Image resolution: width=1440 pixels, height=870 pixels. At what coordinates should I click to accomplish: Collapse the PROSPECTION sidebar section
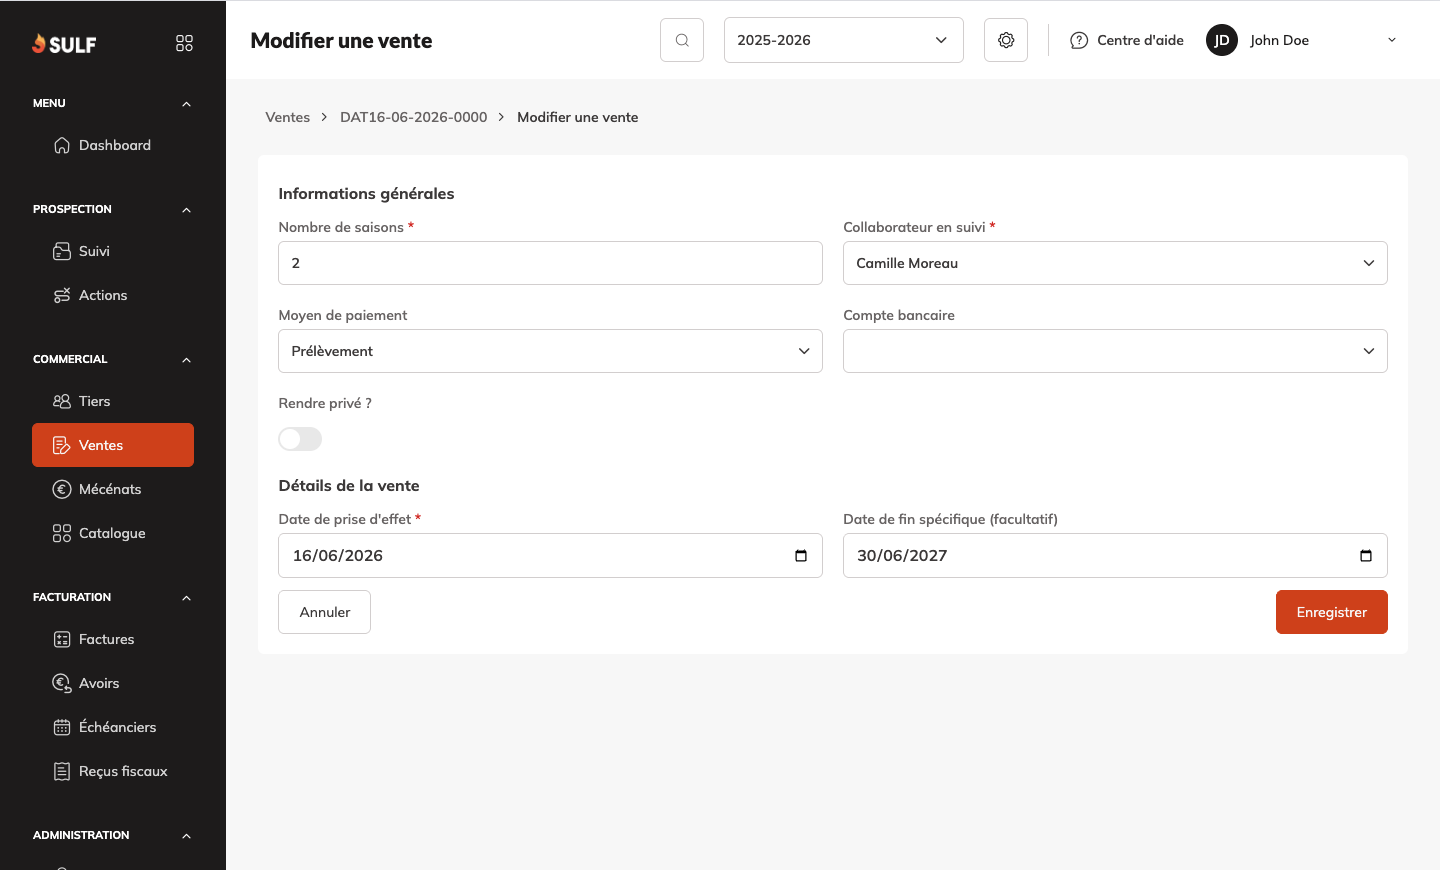pos(186,210)
